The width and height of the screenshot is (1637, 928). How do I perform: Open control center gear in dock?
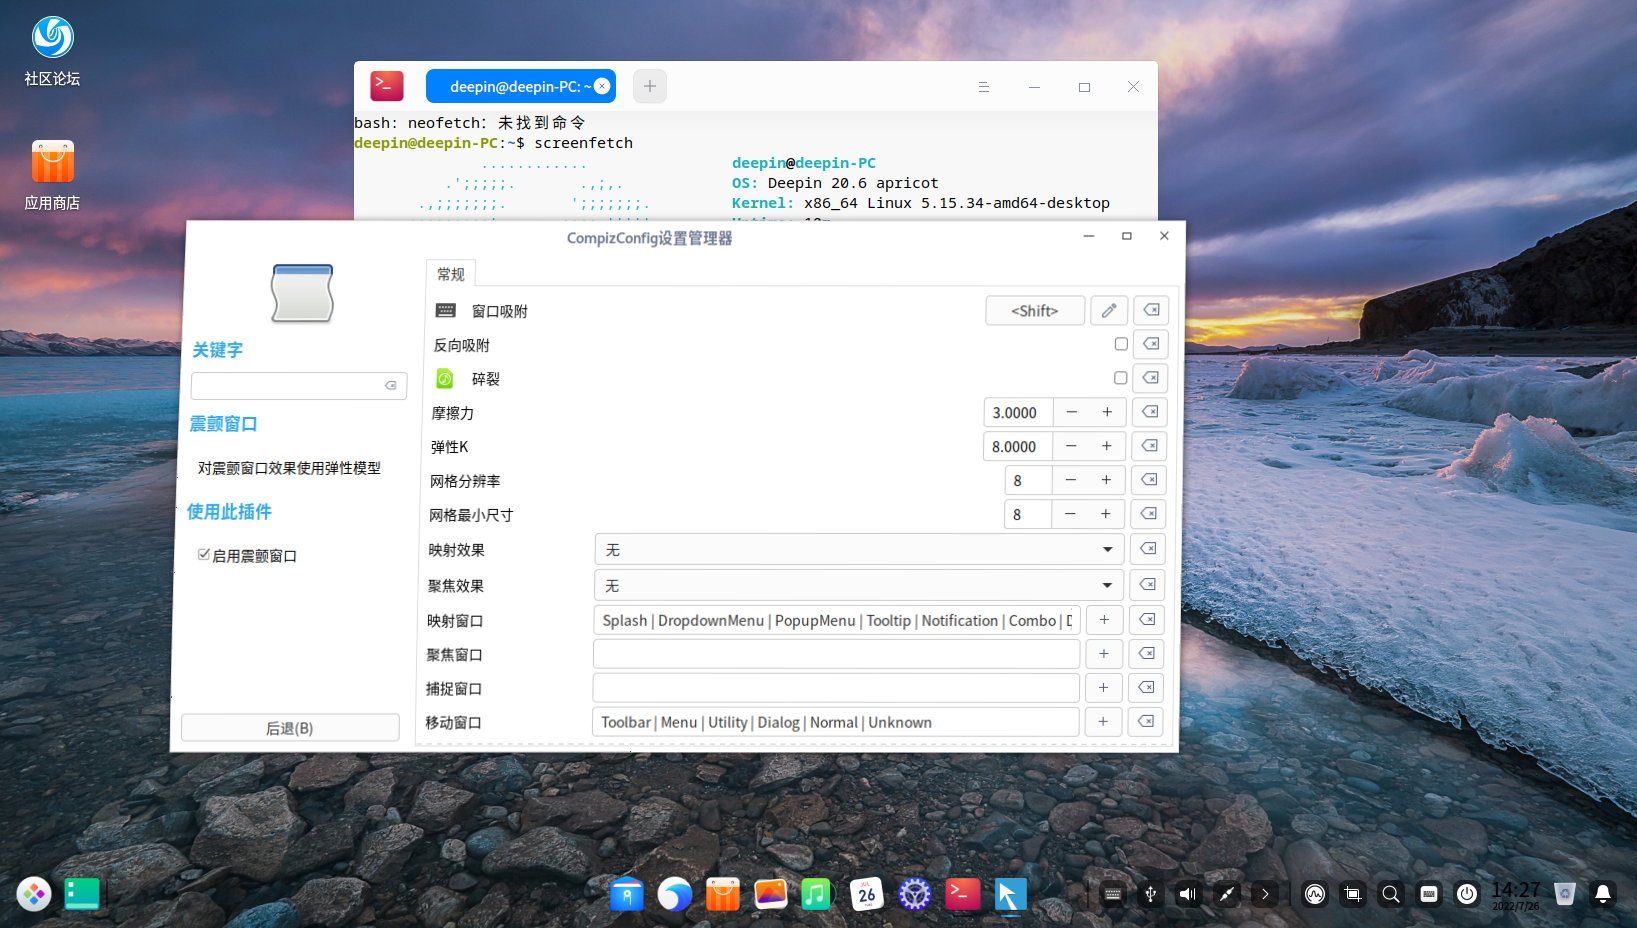point(915,894)
